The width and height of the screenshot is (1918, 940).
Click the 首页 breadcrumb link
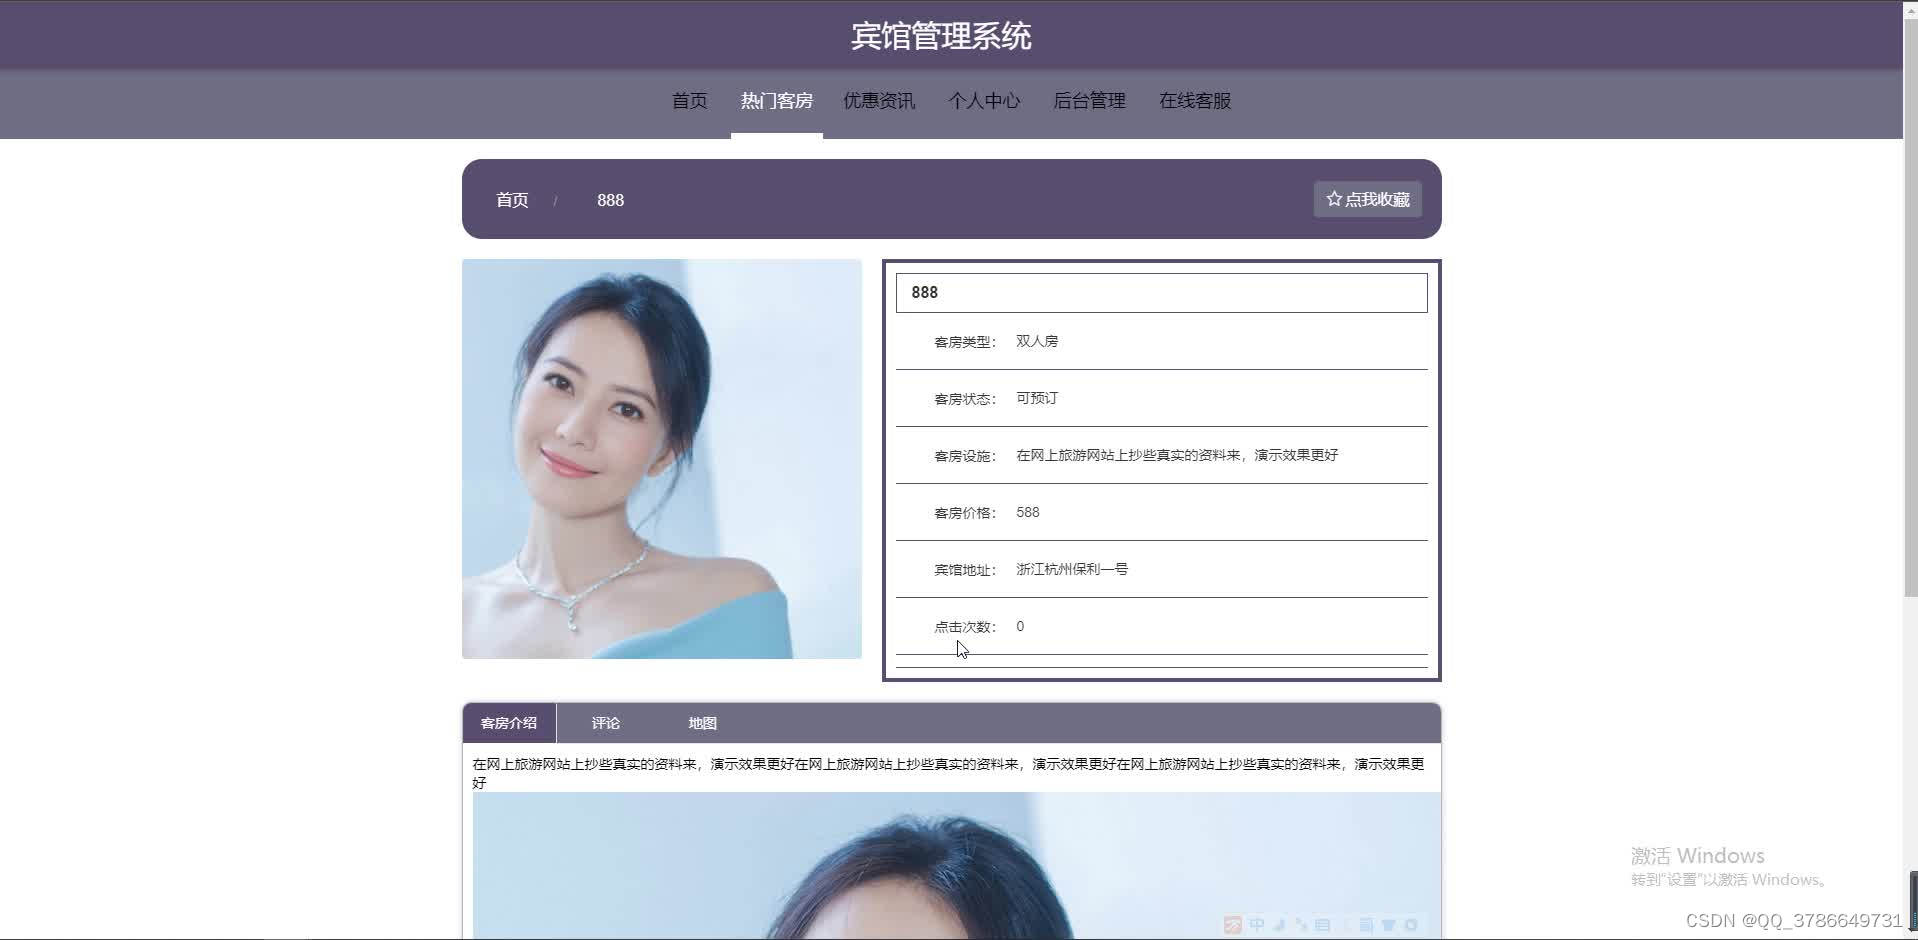[x=512, y=200]
